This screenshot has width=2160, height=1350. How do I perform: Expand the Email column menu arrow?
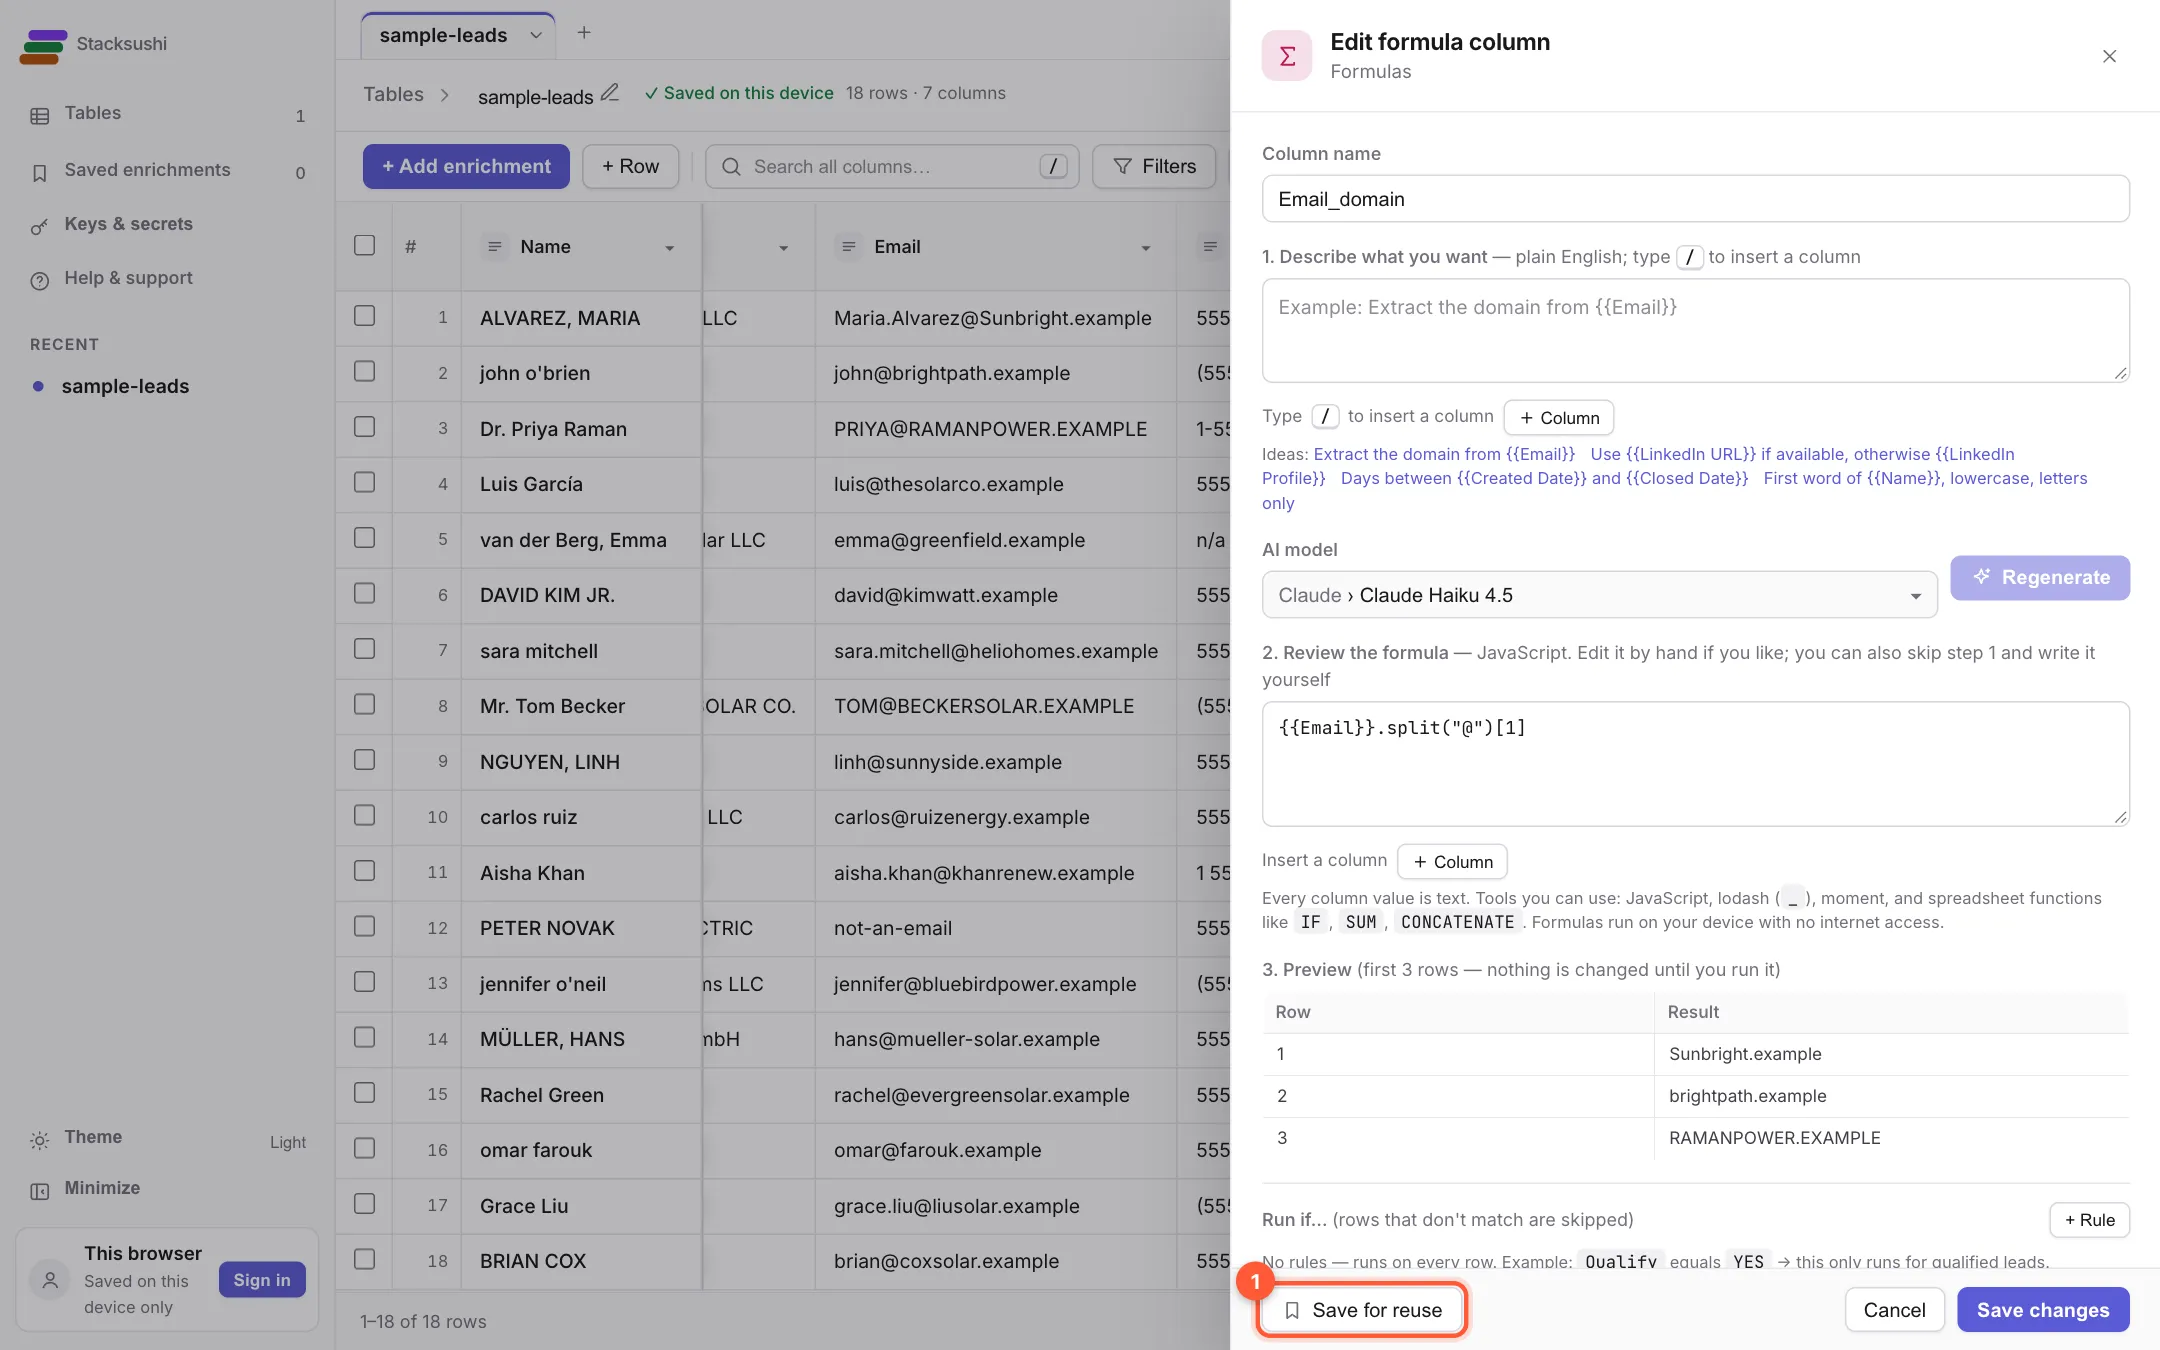click(1146, 248)
